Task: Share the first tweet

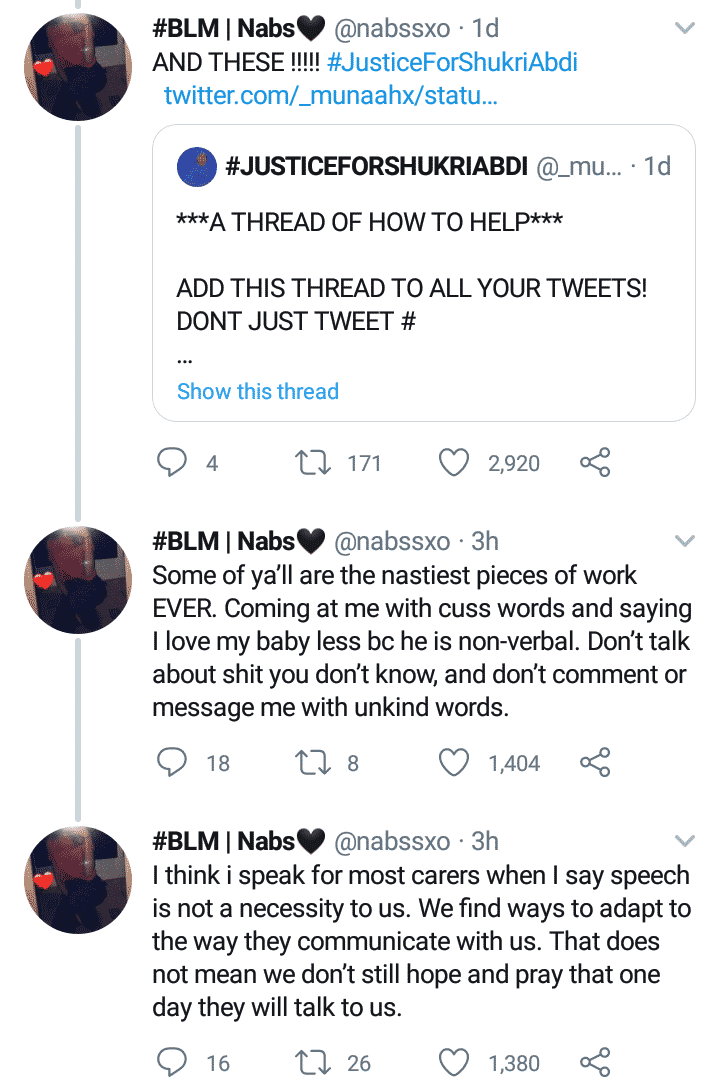Action: point(595,462)
